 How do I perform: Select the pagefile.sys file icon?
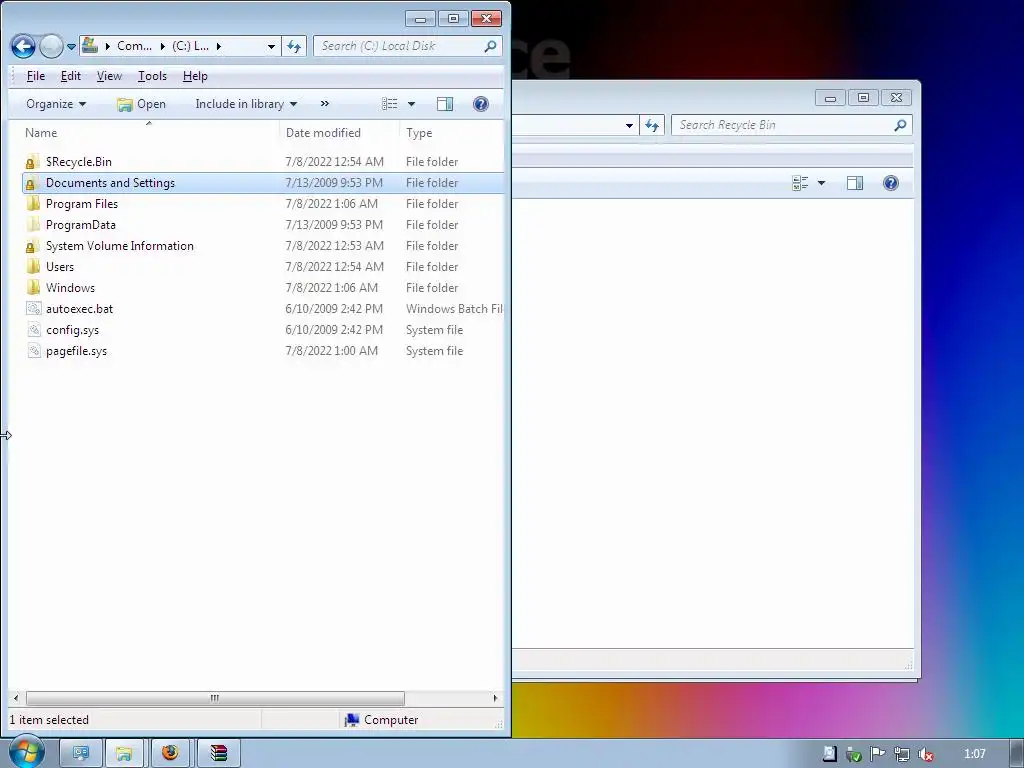34,351
